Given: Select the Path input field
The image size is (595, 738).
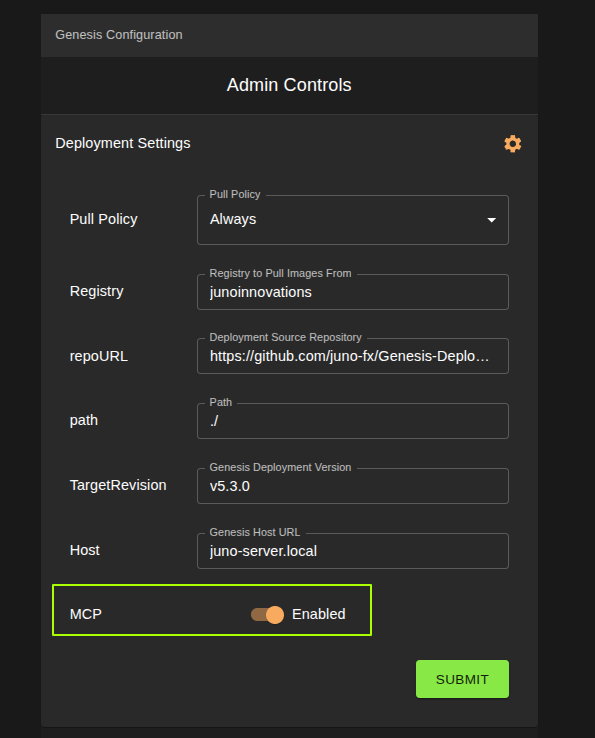Looking at the screenshot, I should click(353, 421).
